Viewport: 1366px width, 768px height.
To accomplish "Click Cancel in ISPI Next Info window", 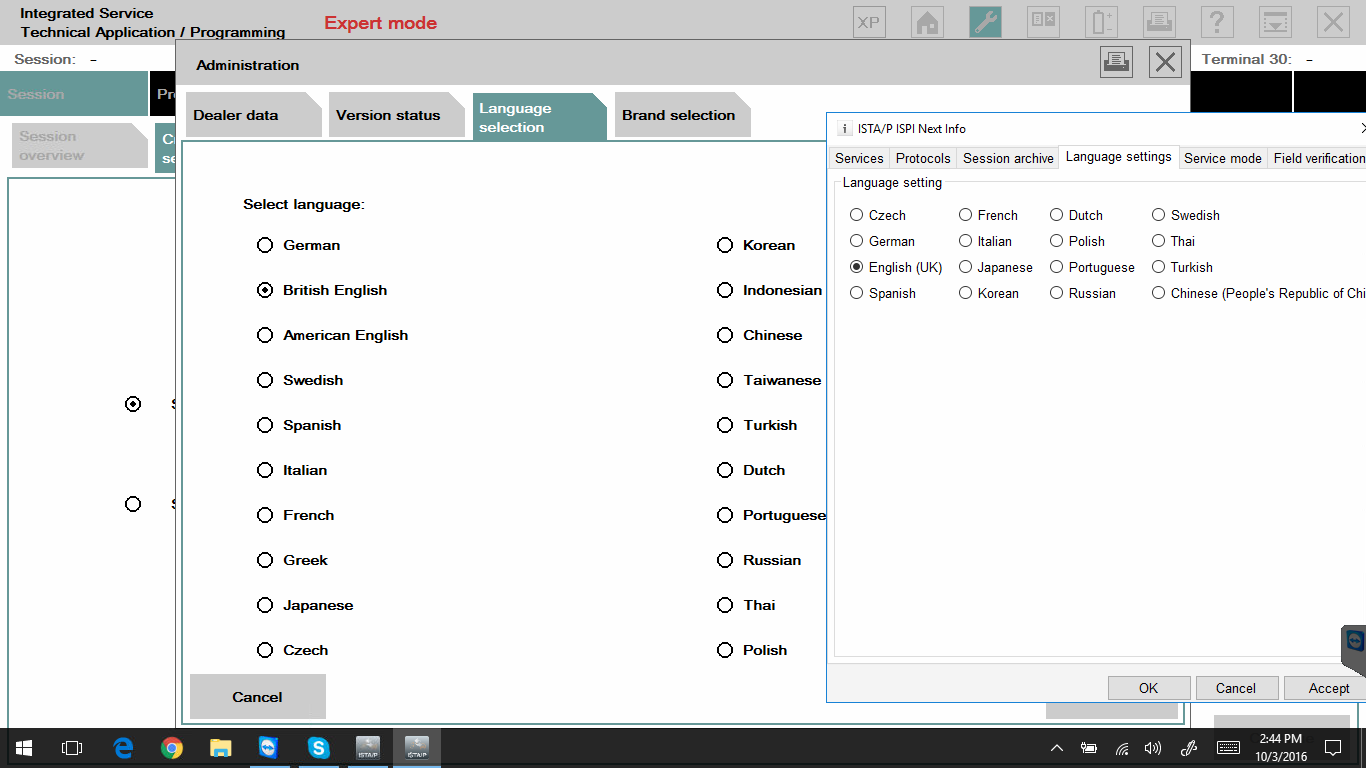I will click(x=1236, y=688).
